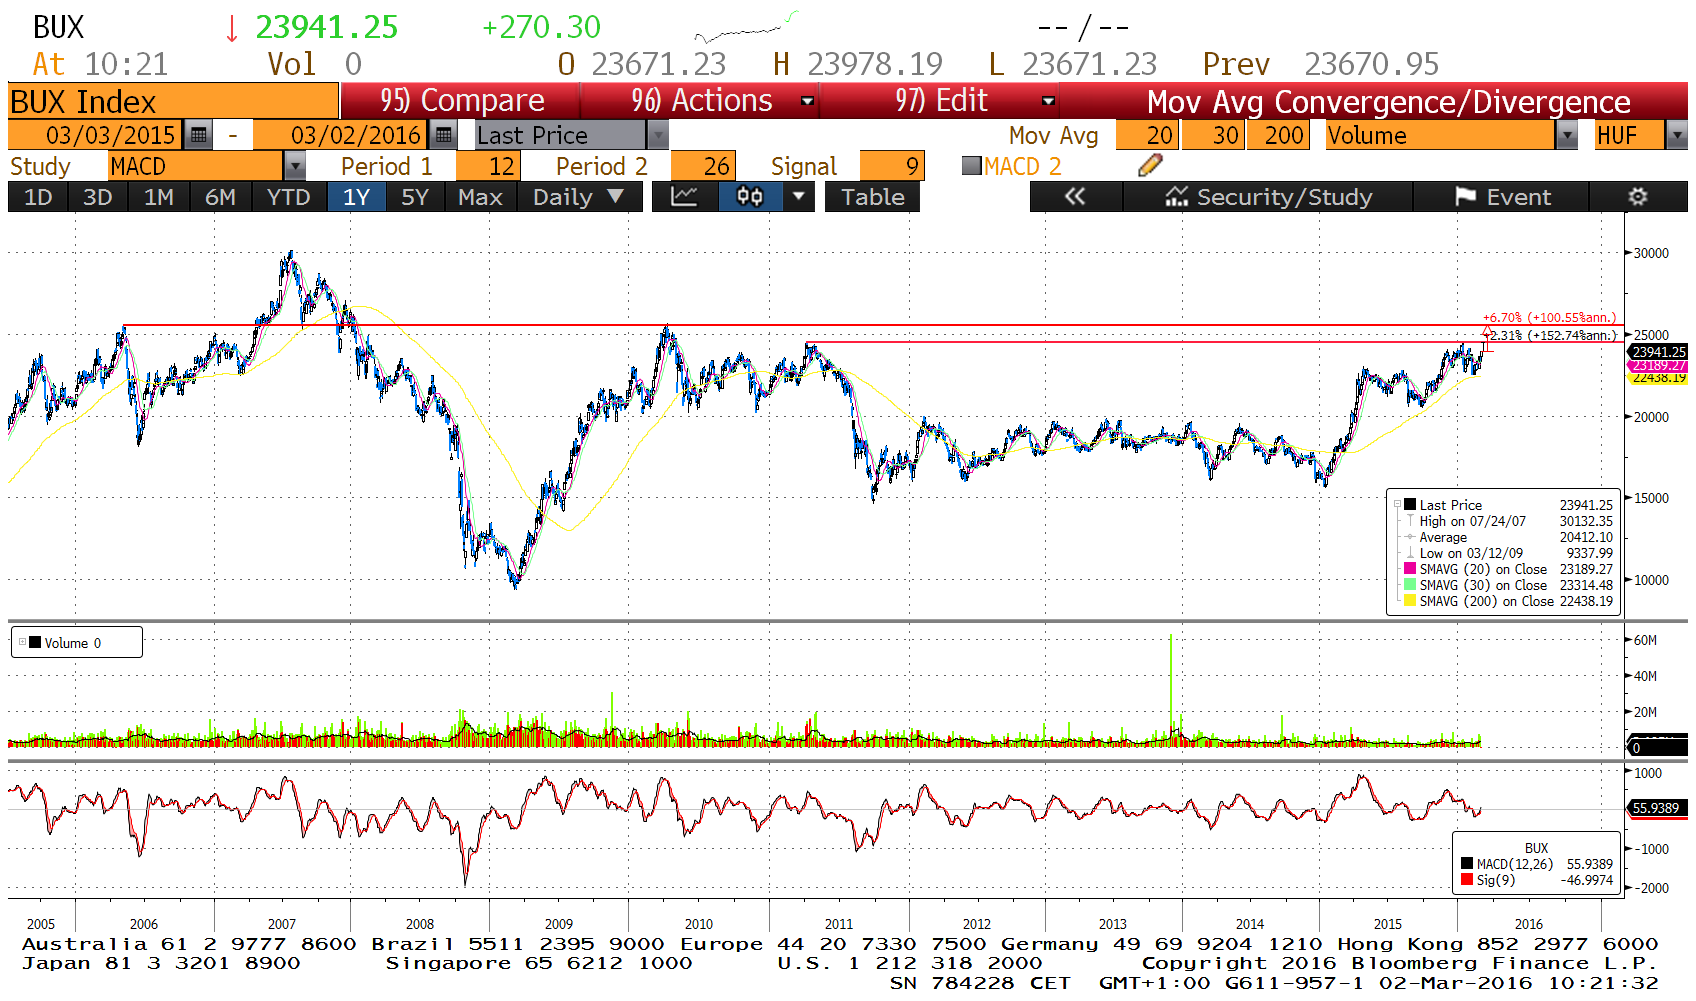Click the Event flag icon
The height and width of the screenshot is (1001, 1696).
(1466, 197)
